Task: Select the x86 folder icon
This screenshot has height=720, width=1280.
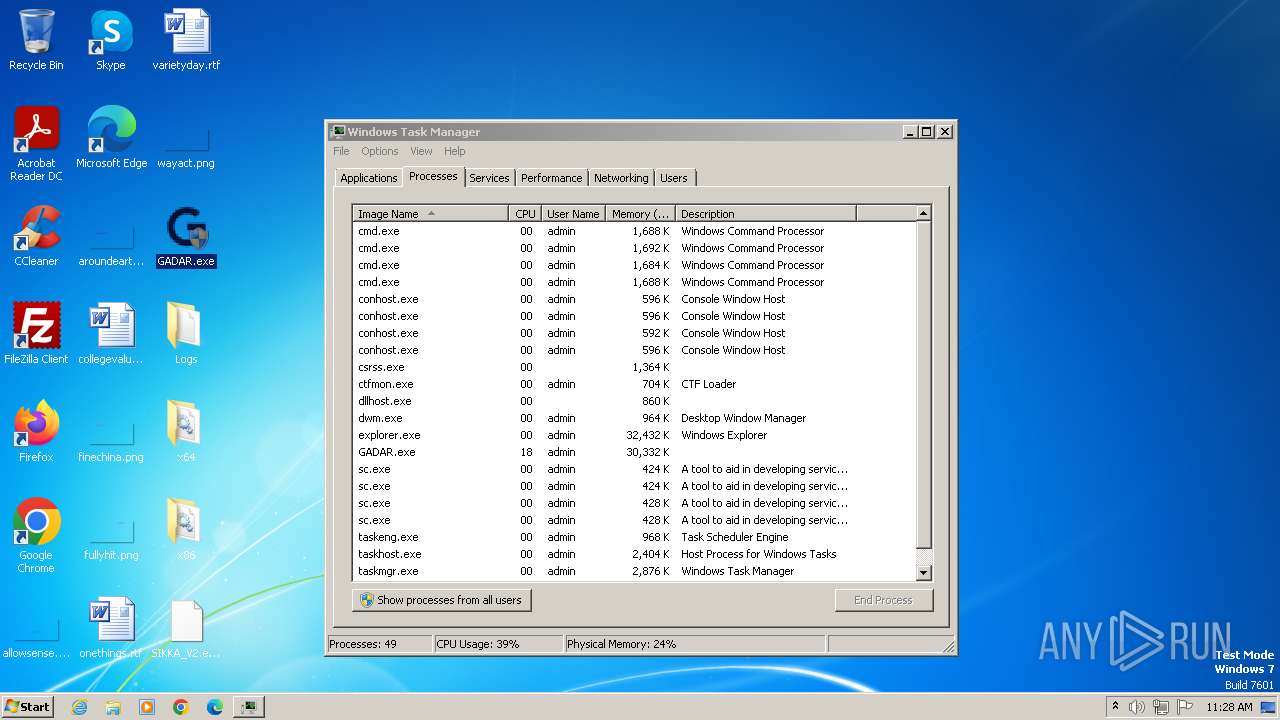Action: point(186,530)
